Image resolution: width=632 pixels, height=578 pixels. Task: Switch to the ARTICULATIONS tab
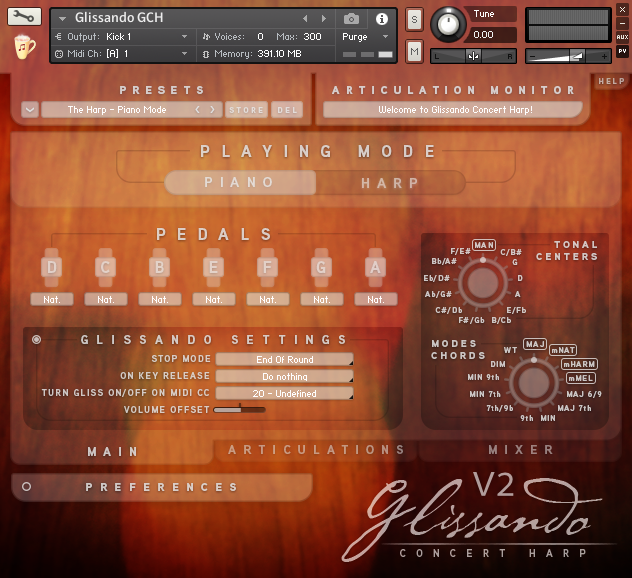[316, 450]
